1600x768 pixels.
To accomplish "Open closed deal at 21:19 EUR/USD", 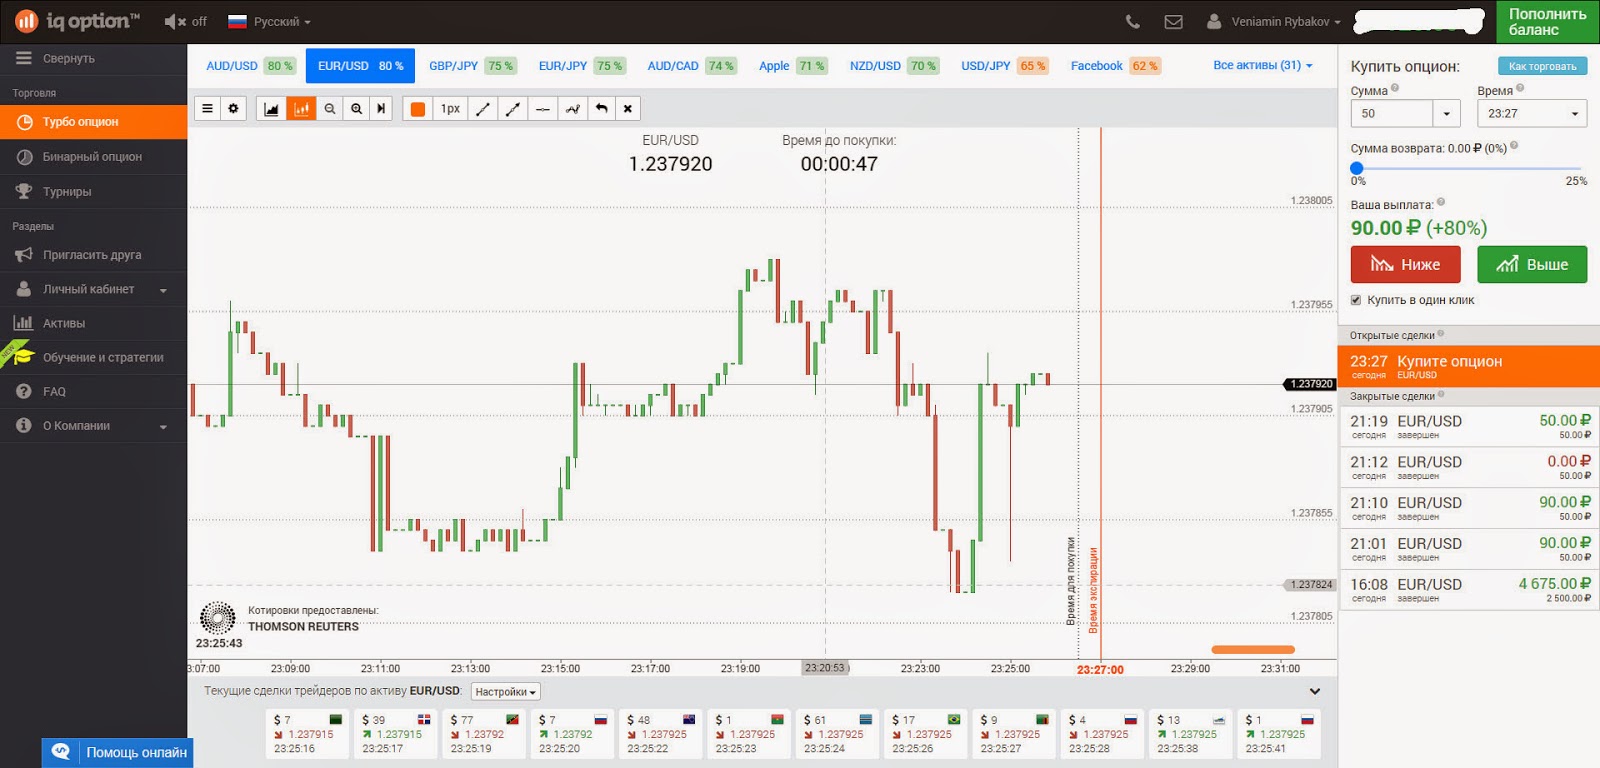I will pyautogui.click(x=1469, y=426).
